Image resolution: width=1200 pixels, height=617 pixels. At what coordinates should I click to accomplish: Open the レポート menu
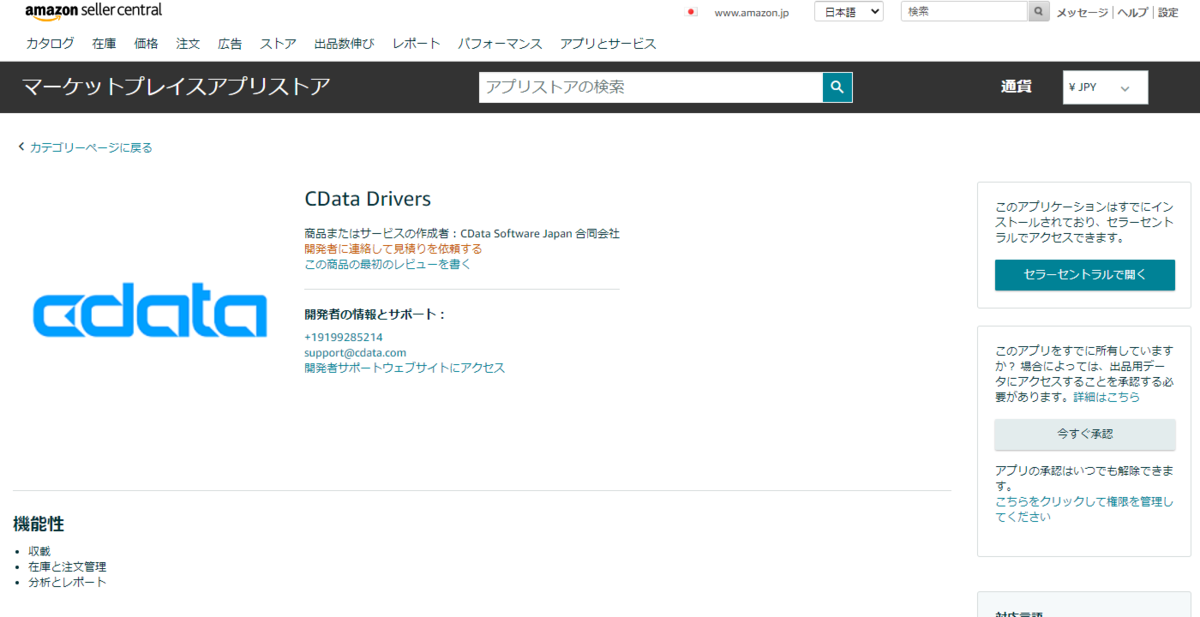416,44
